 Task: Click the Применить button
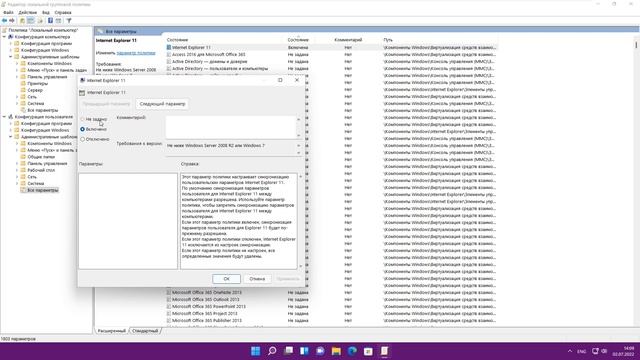[x=288, y=279]
